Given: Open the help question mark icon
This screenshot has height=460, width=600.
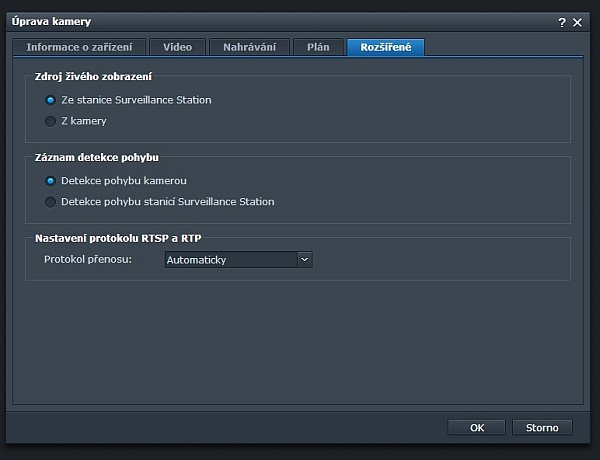Looking at the screenshot, I should point(561,23).
